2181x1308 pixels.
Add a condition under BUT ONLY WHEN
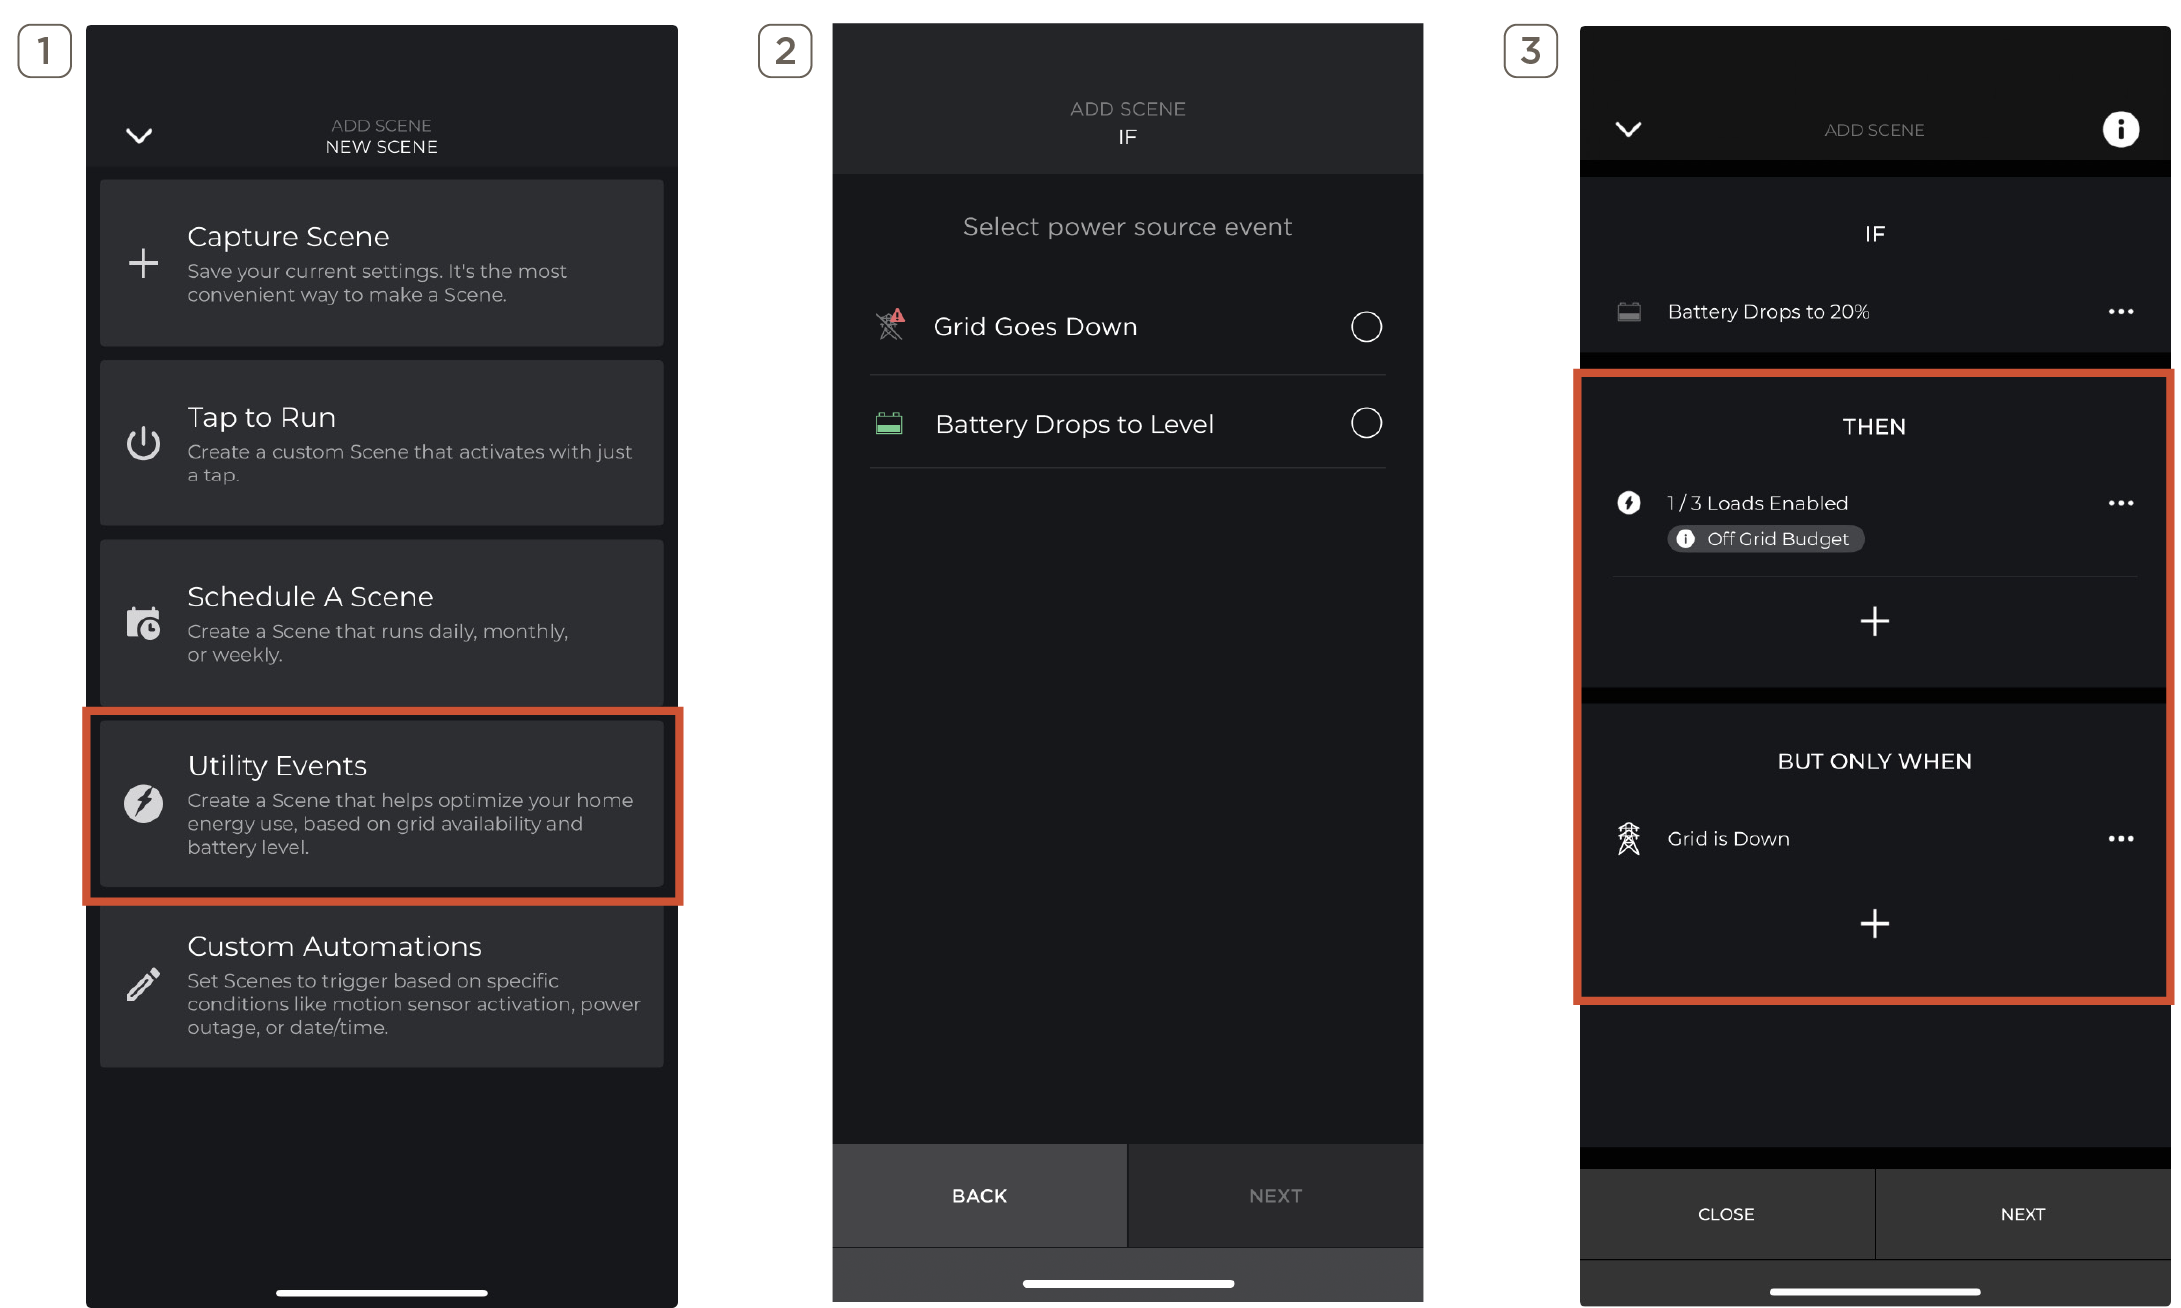point(1874,923)
